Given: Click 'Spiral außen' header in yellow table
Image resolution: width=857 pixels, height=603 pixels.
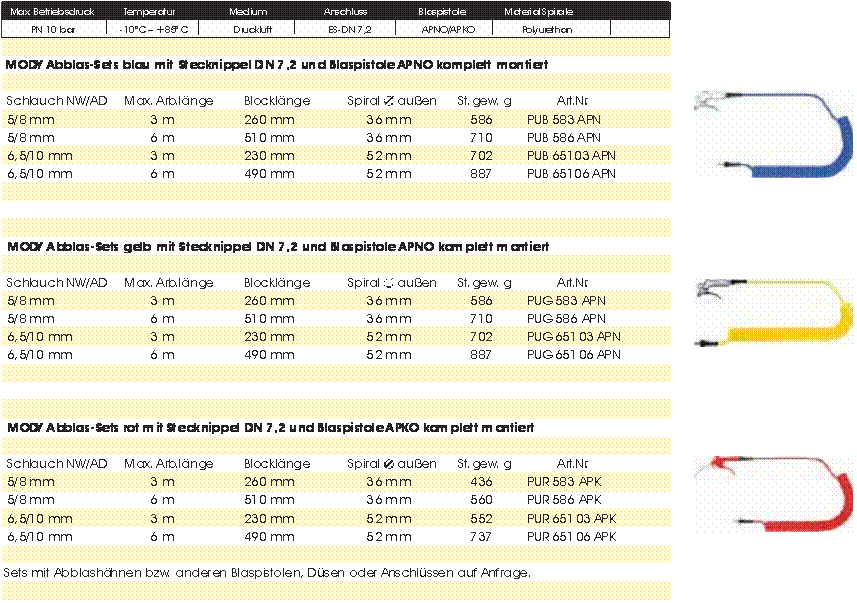Looking at the screenshot, I should pos(392,283).
